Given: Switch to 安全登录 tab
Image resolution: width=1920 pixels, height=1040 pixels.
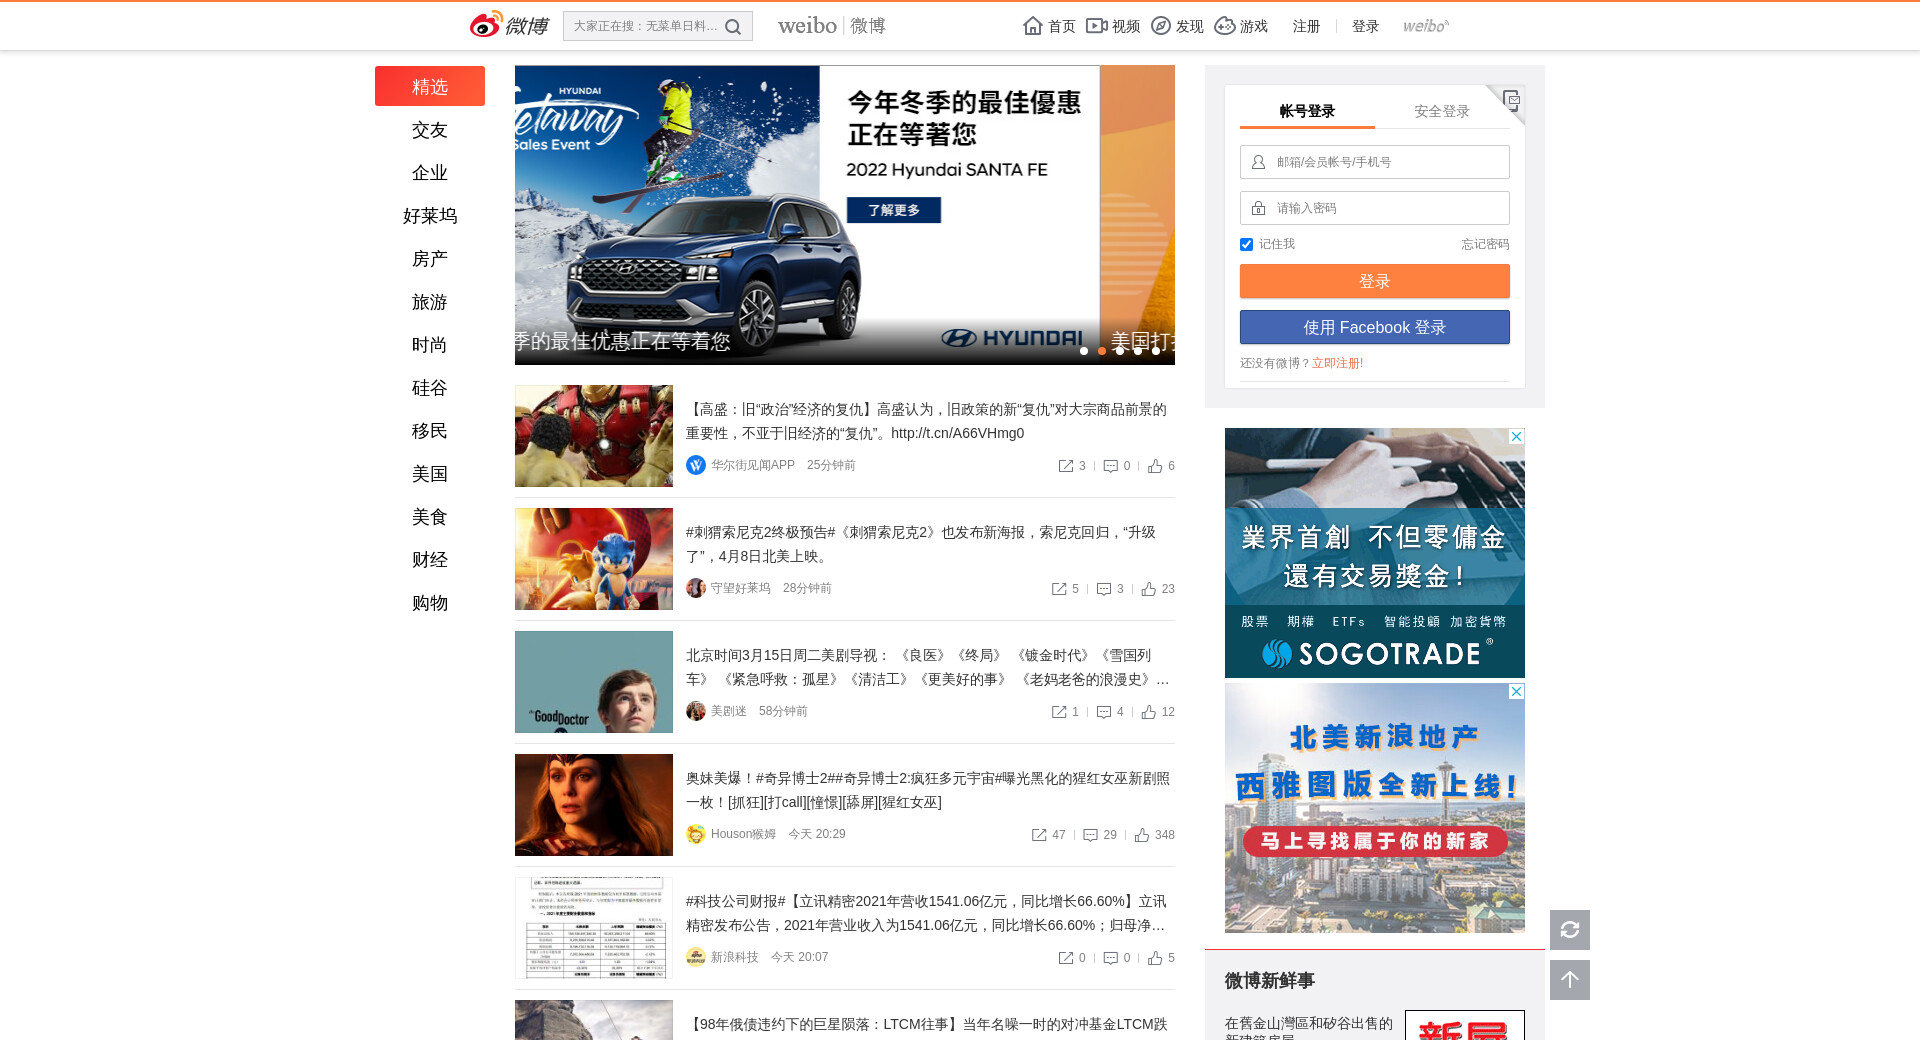Looking at the screenshot, I should point(1441,111).
